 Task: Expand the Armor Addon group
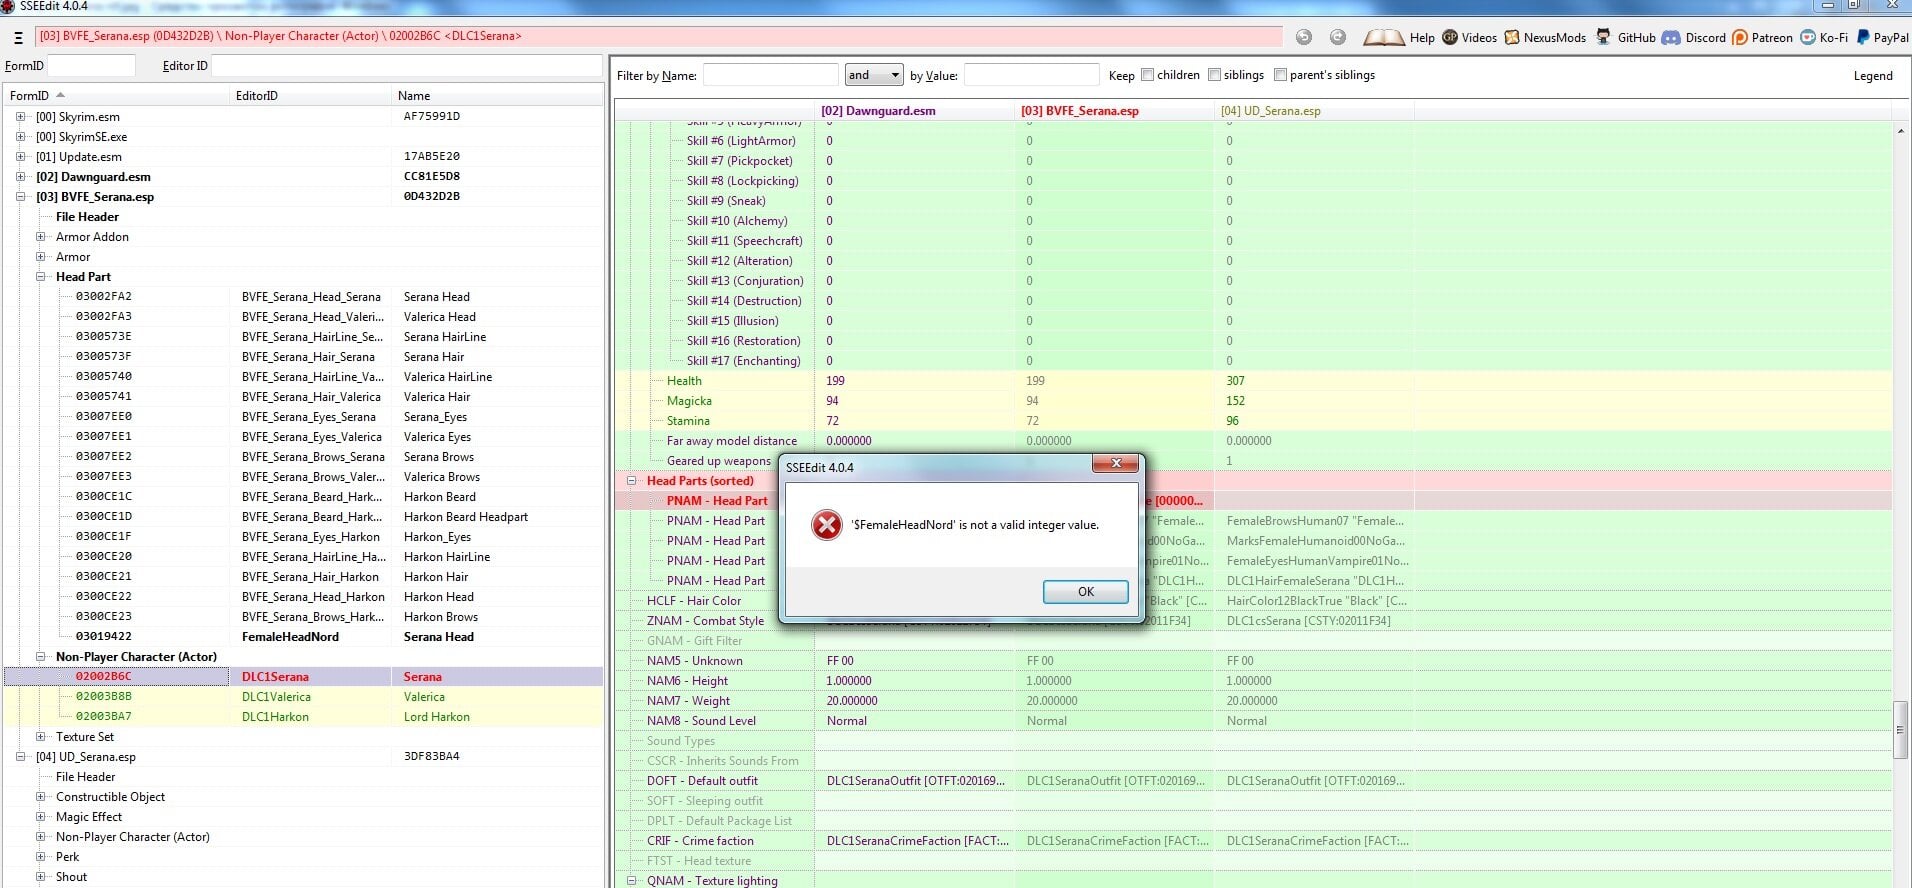click(41, 237)
